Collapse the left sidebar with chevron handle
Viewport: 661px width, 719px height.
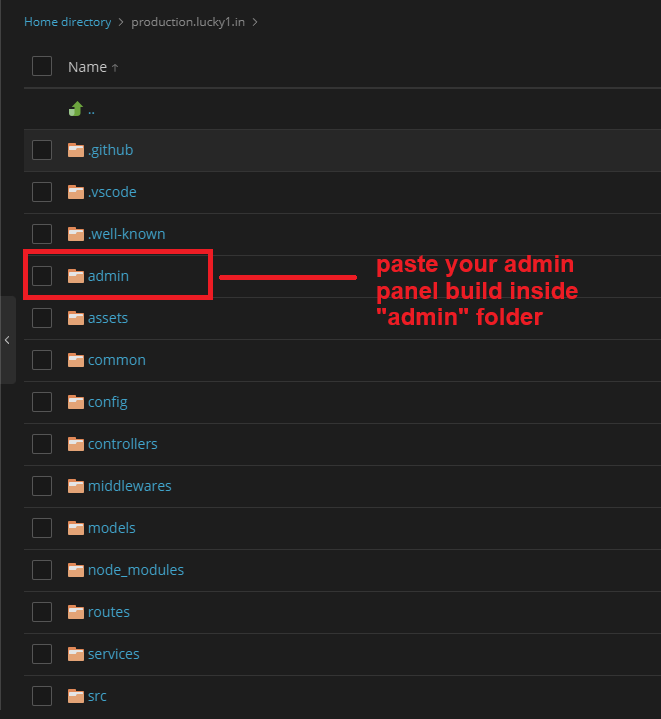point(7,340)
